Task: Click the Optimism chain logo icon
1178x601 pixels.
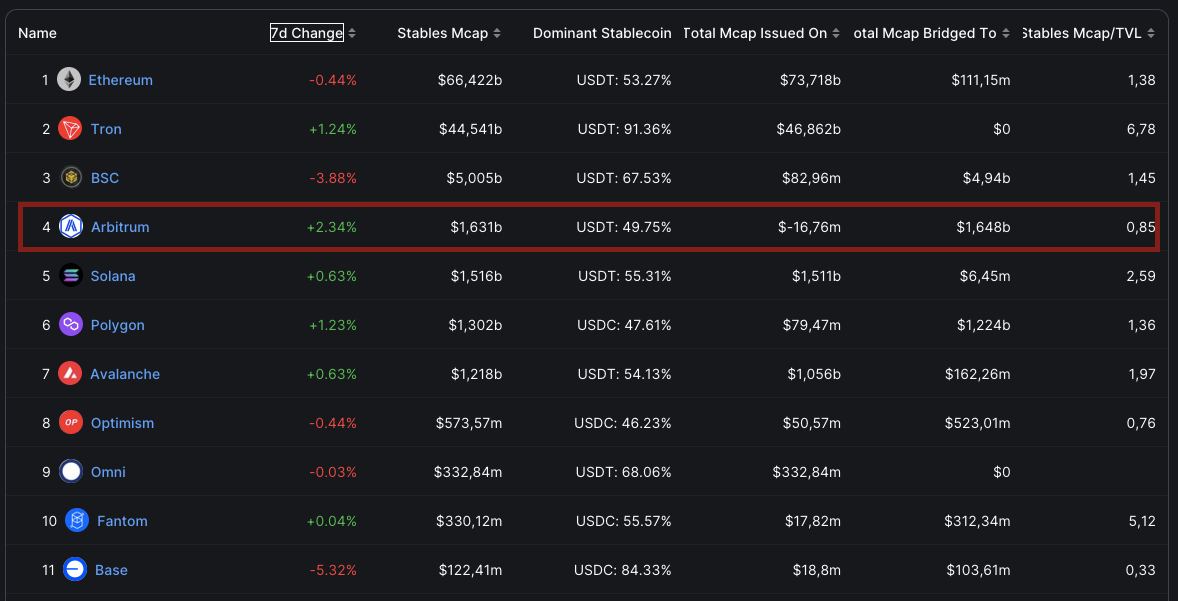Action: click(x=71, y=423)
